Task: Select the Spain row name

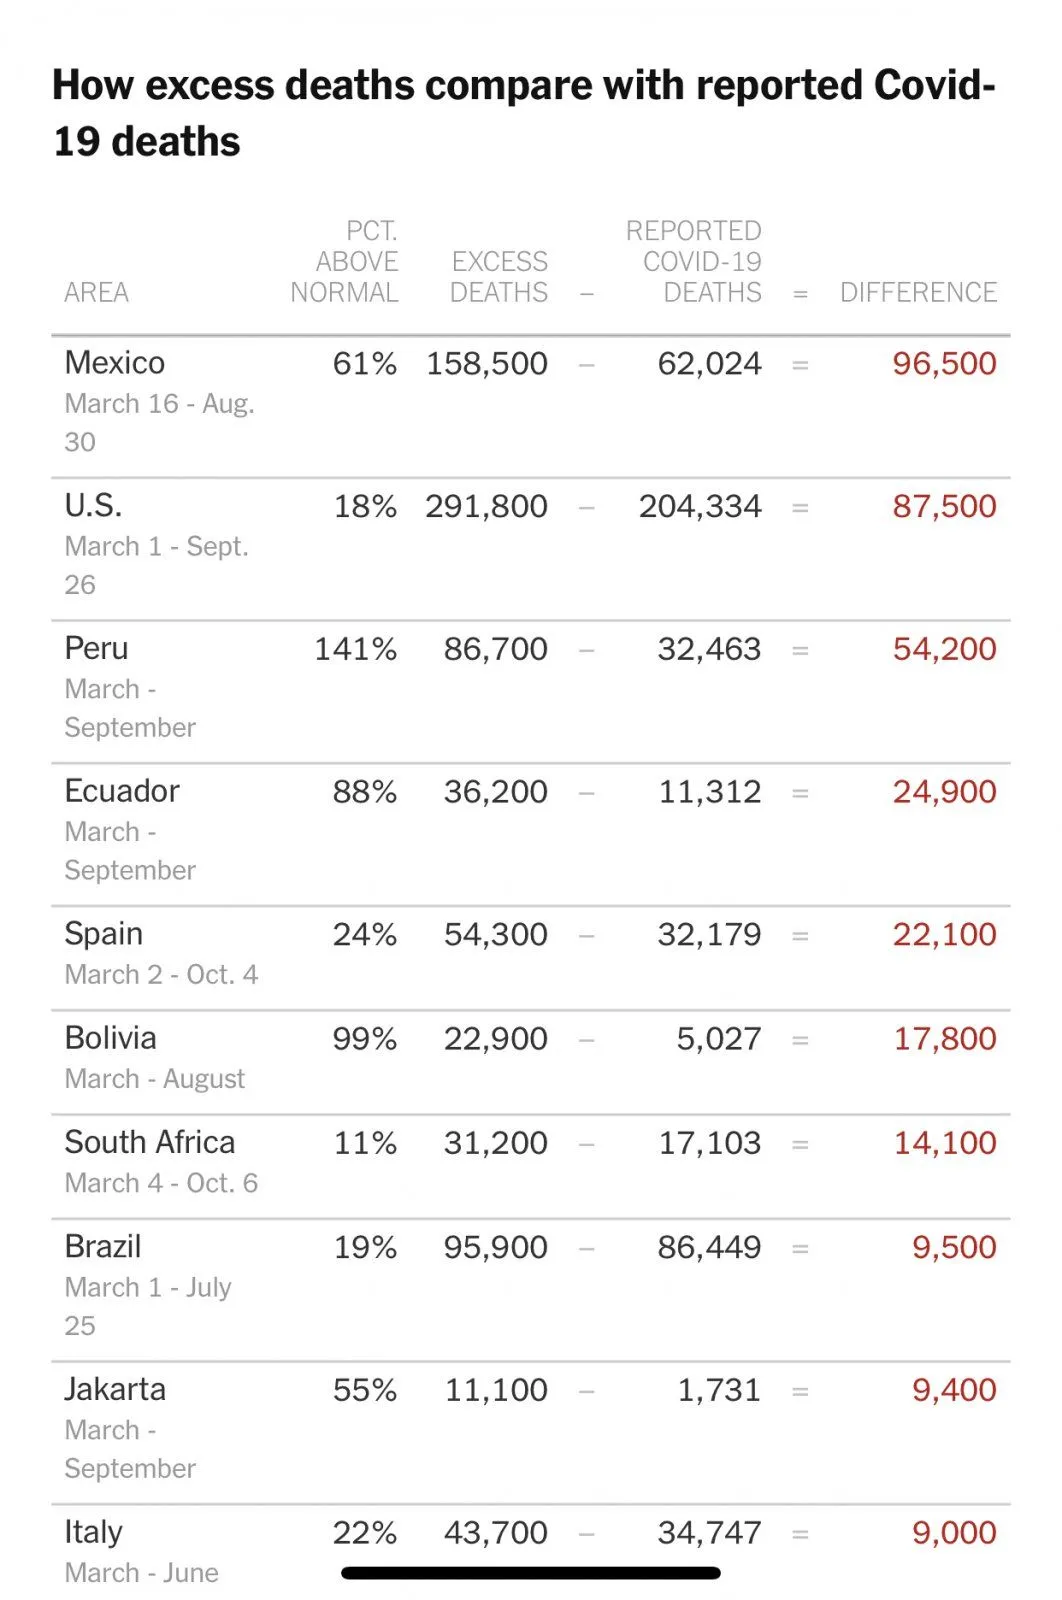Action: [x=104, y=934]
